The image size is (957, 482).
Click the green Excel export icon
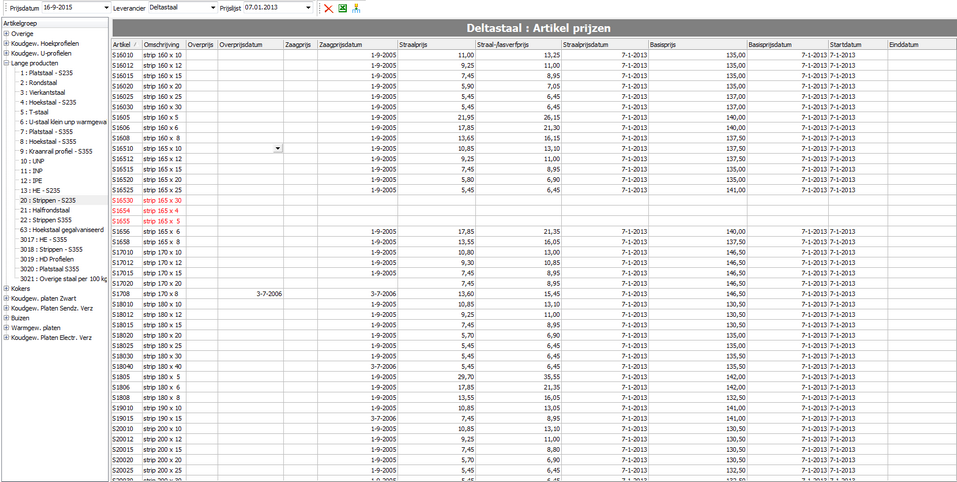point(342,9)
